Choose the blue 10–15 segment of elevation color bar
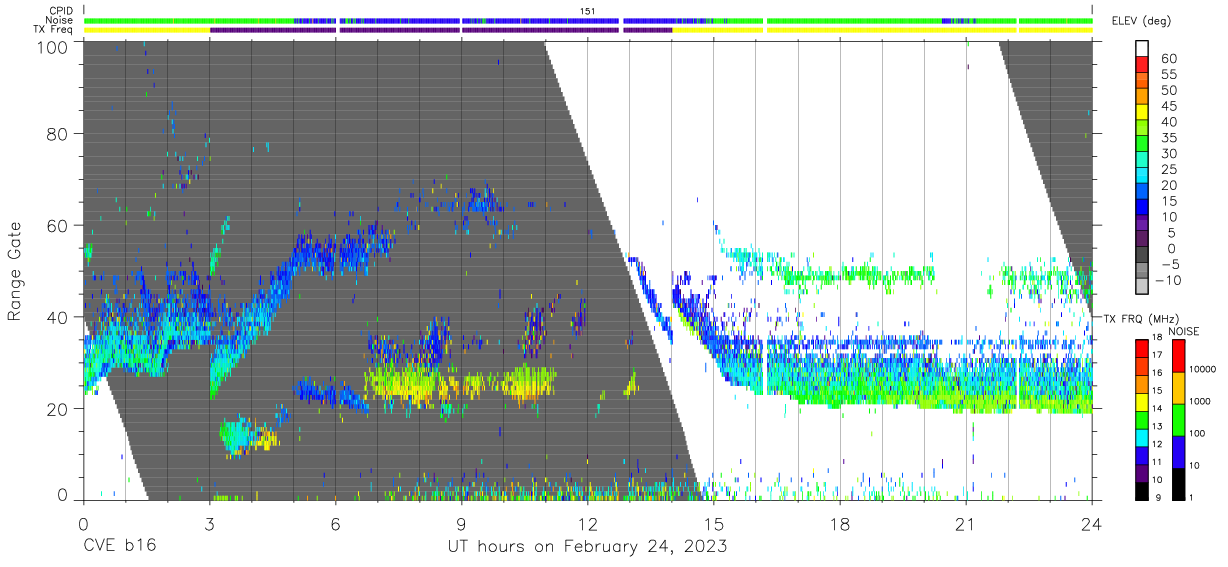This screenshot has width=1228, height=567. [x=1143, y=208]
